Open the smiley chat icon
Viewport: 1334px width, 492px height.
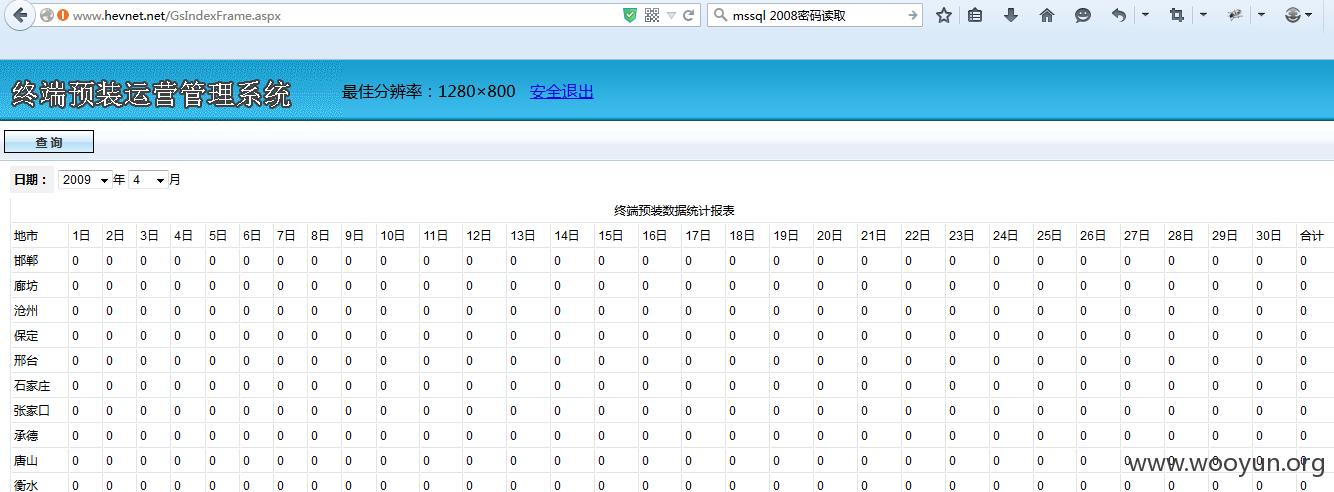[1083, 15]
